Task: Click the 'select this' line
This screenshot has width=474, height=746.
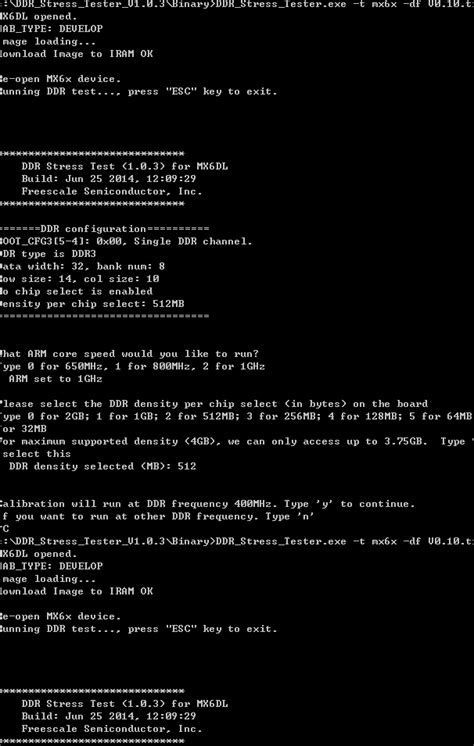Action: [x=37, y=454]
